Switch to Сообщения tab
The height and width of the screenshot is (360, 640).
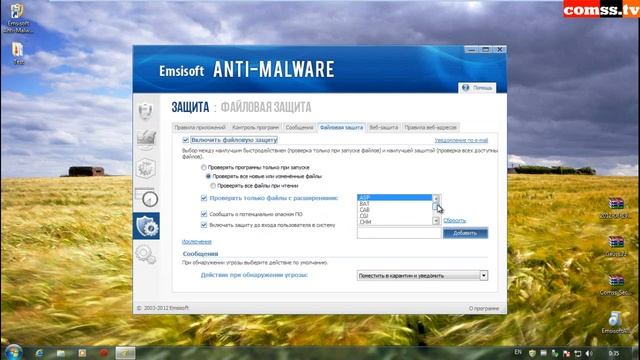click(x=299, y=127)
